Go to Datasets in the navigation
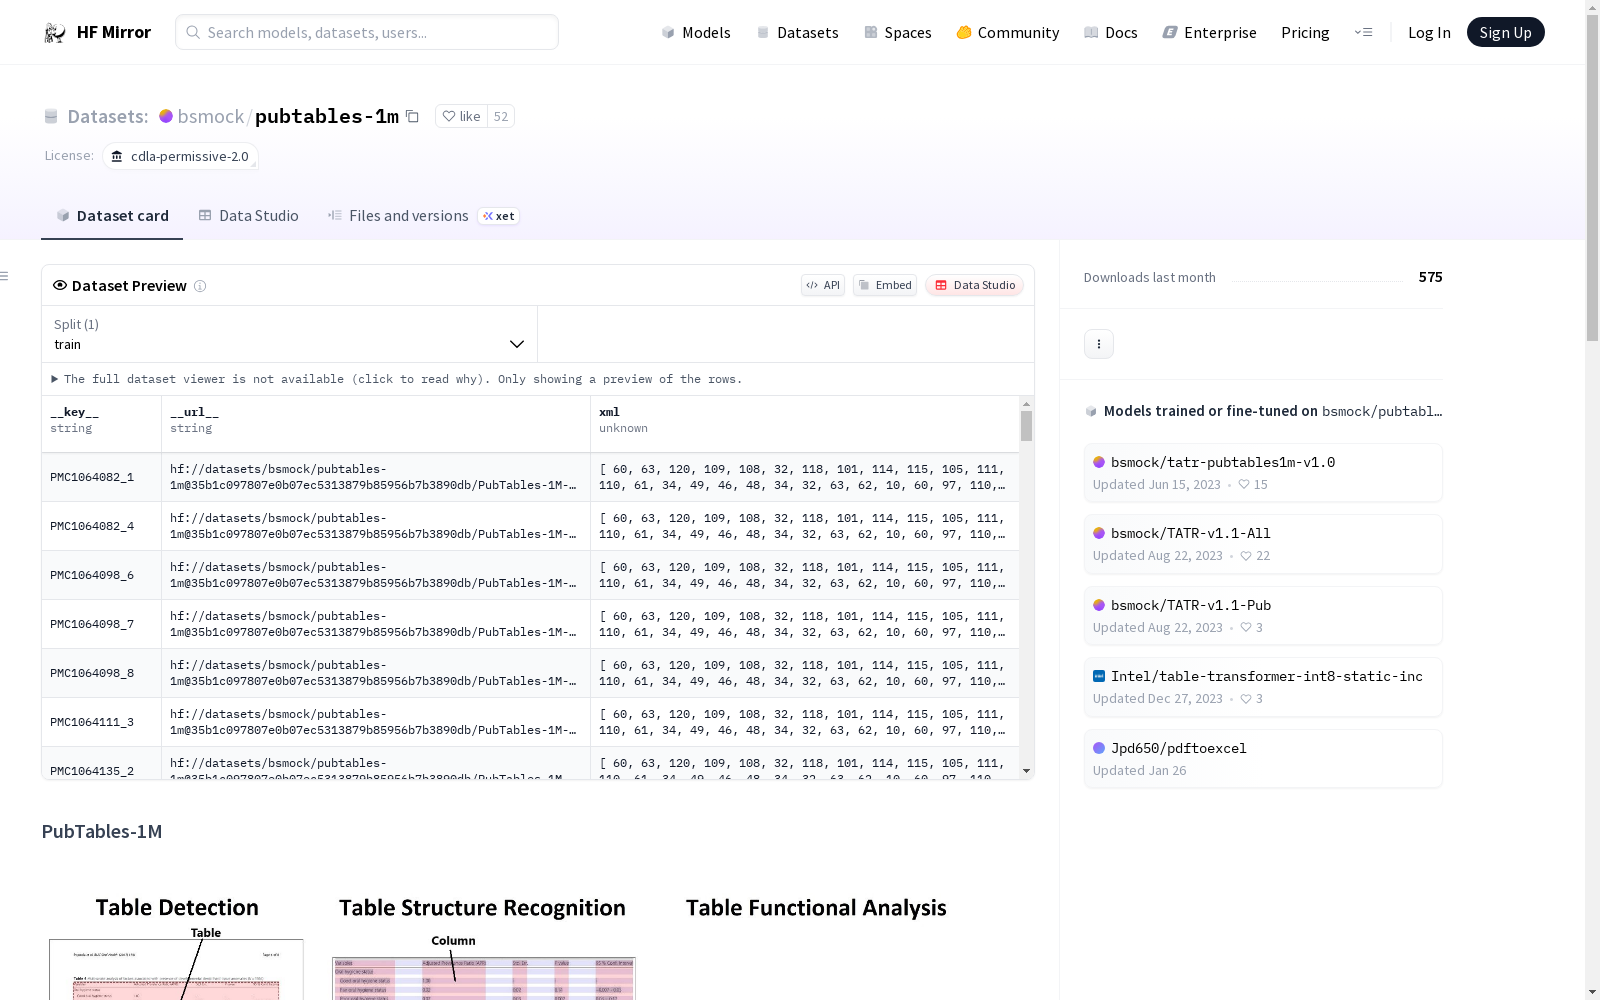1600x1000 pixels. (x=797, y=33)
